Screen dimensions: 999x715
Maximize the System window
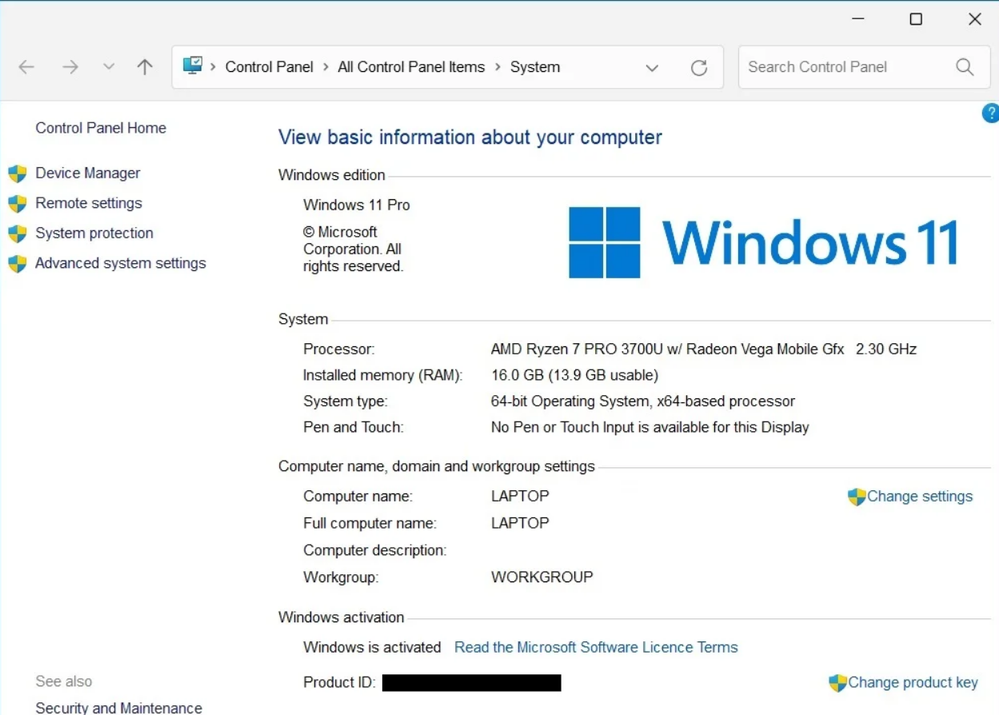tap(916, 19)
